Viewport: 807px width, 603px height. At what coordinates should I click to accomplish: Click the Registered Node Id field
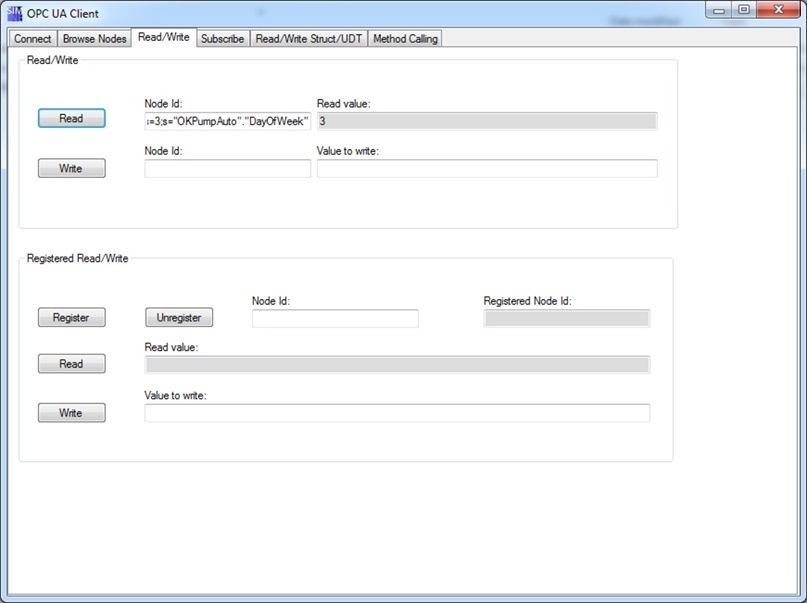tap(567, 318)
